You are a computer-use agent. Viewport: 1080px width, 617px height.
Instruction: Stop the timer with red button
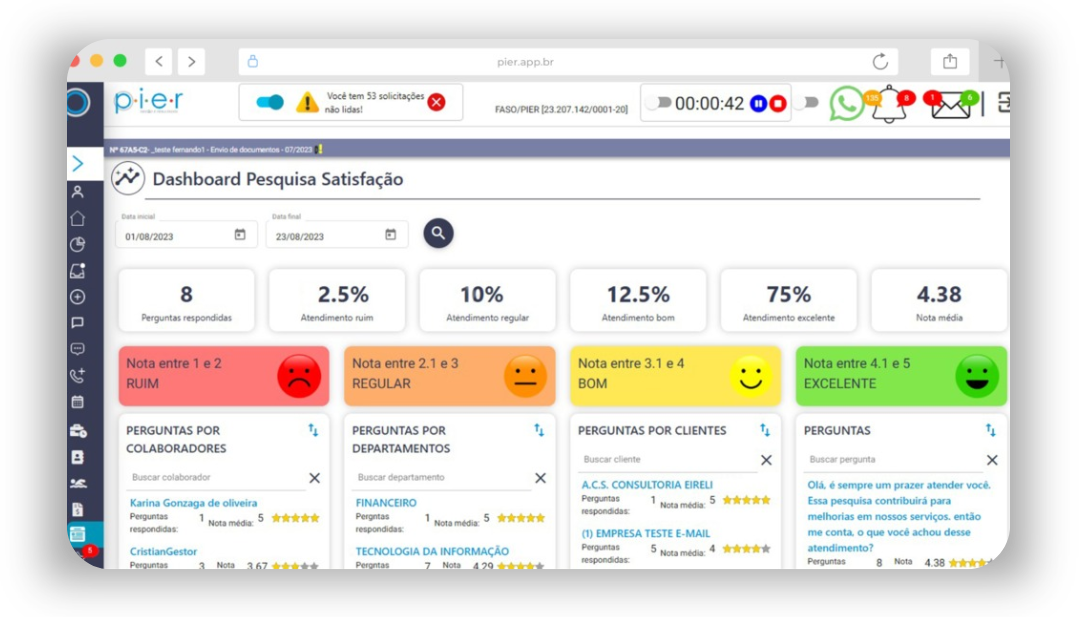tap(778, 103)
